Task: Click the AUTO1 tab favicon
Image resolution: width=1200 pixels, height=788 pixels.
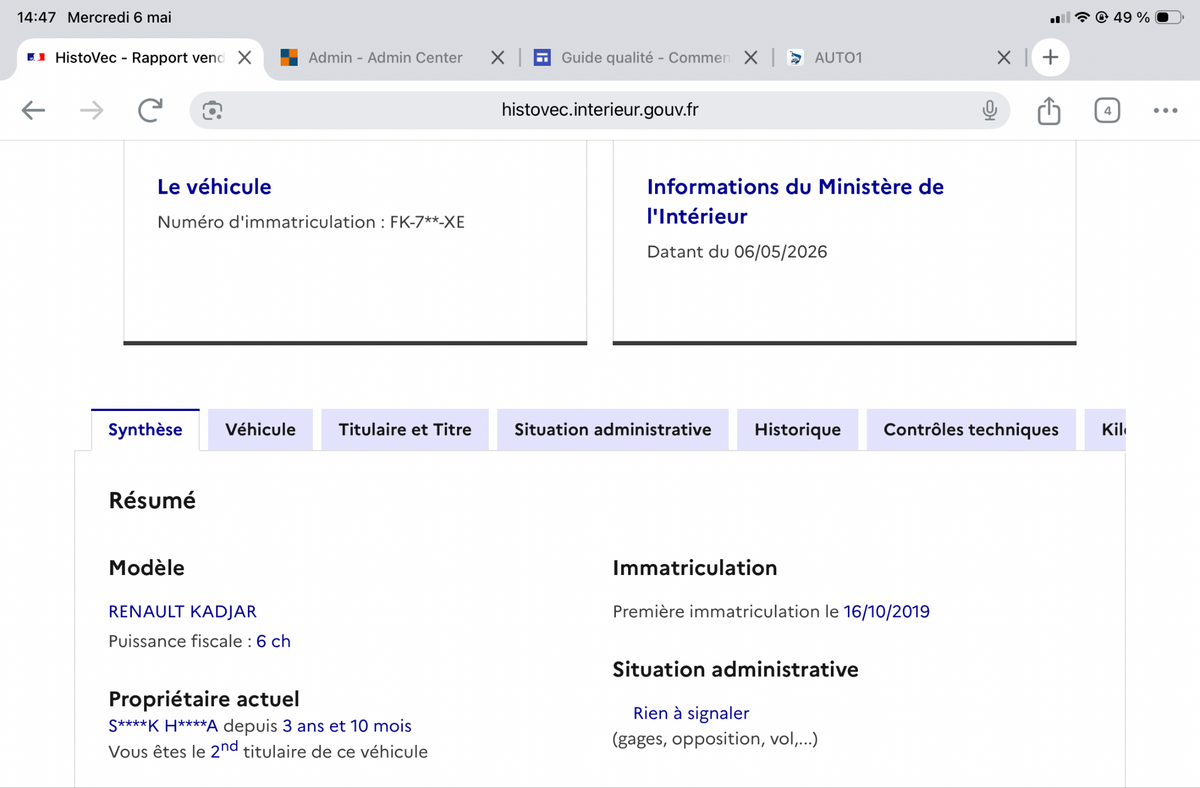Action: [x=796, y=58]
